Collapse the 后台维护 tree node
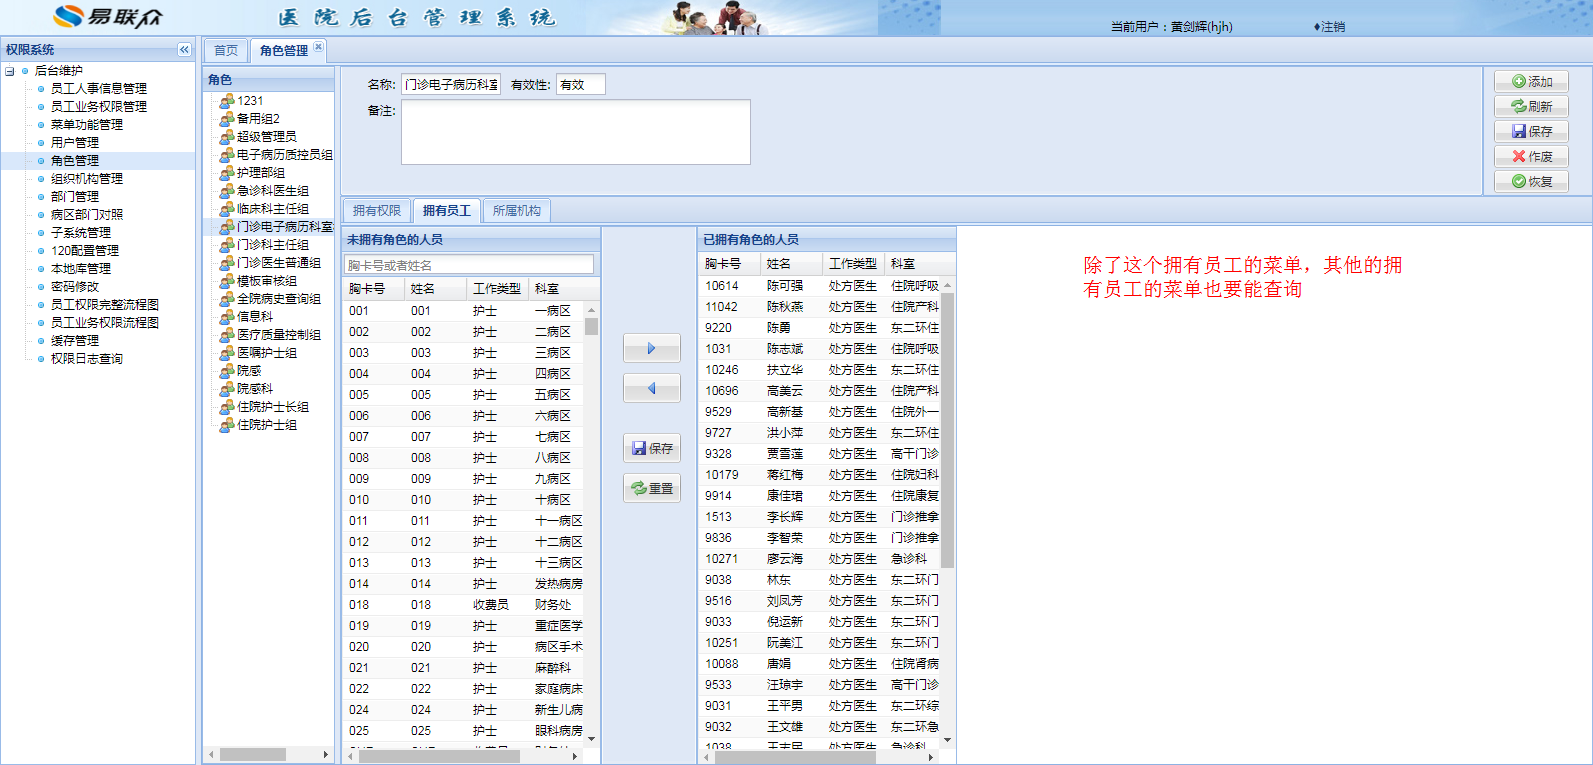1593x765 pixels. (x=10, y=71)
